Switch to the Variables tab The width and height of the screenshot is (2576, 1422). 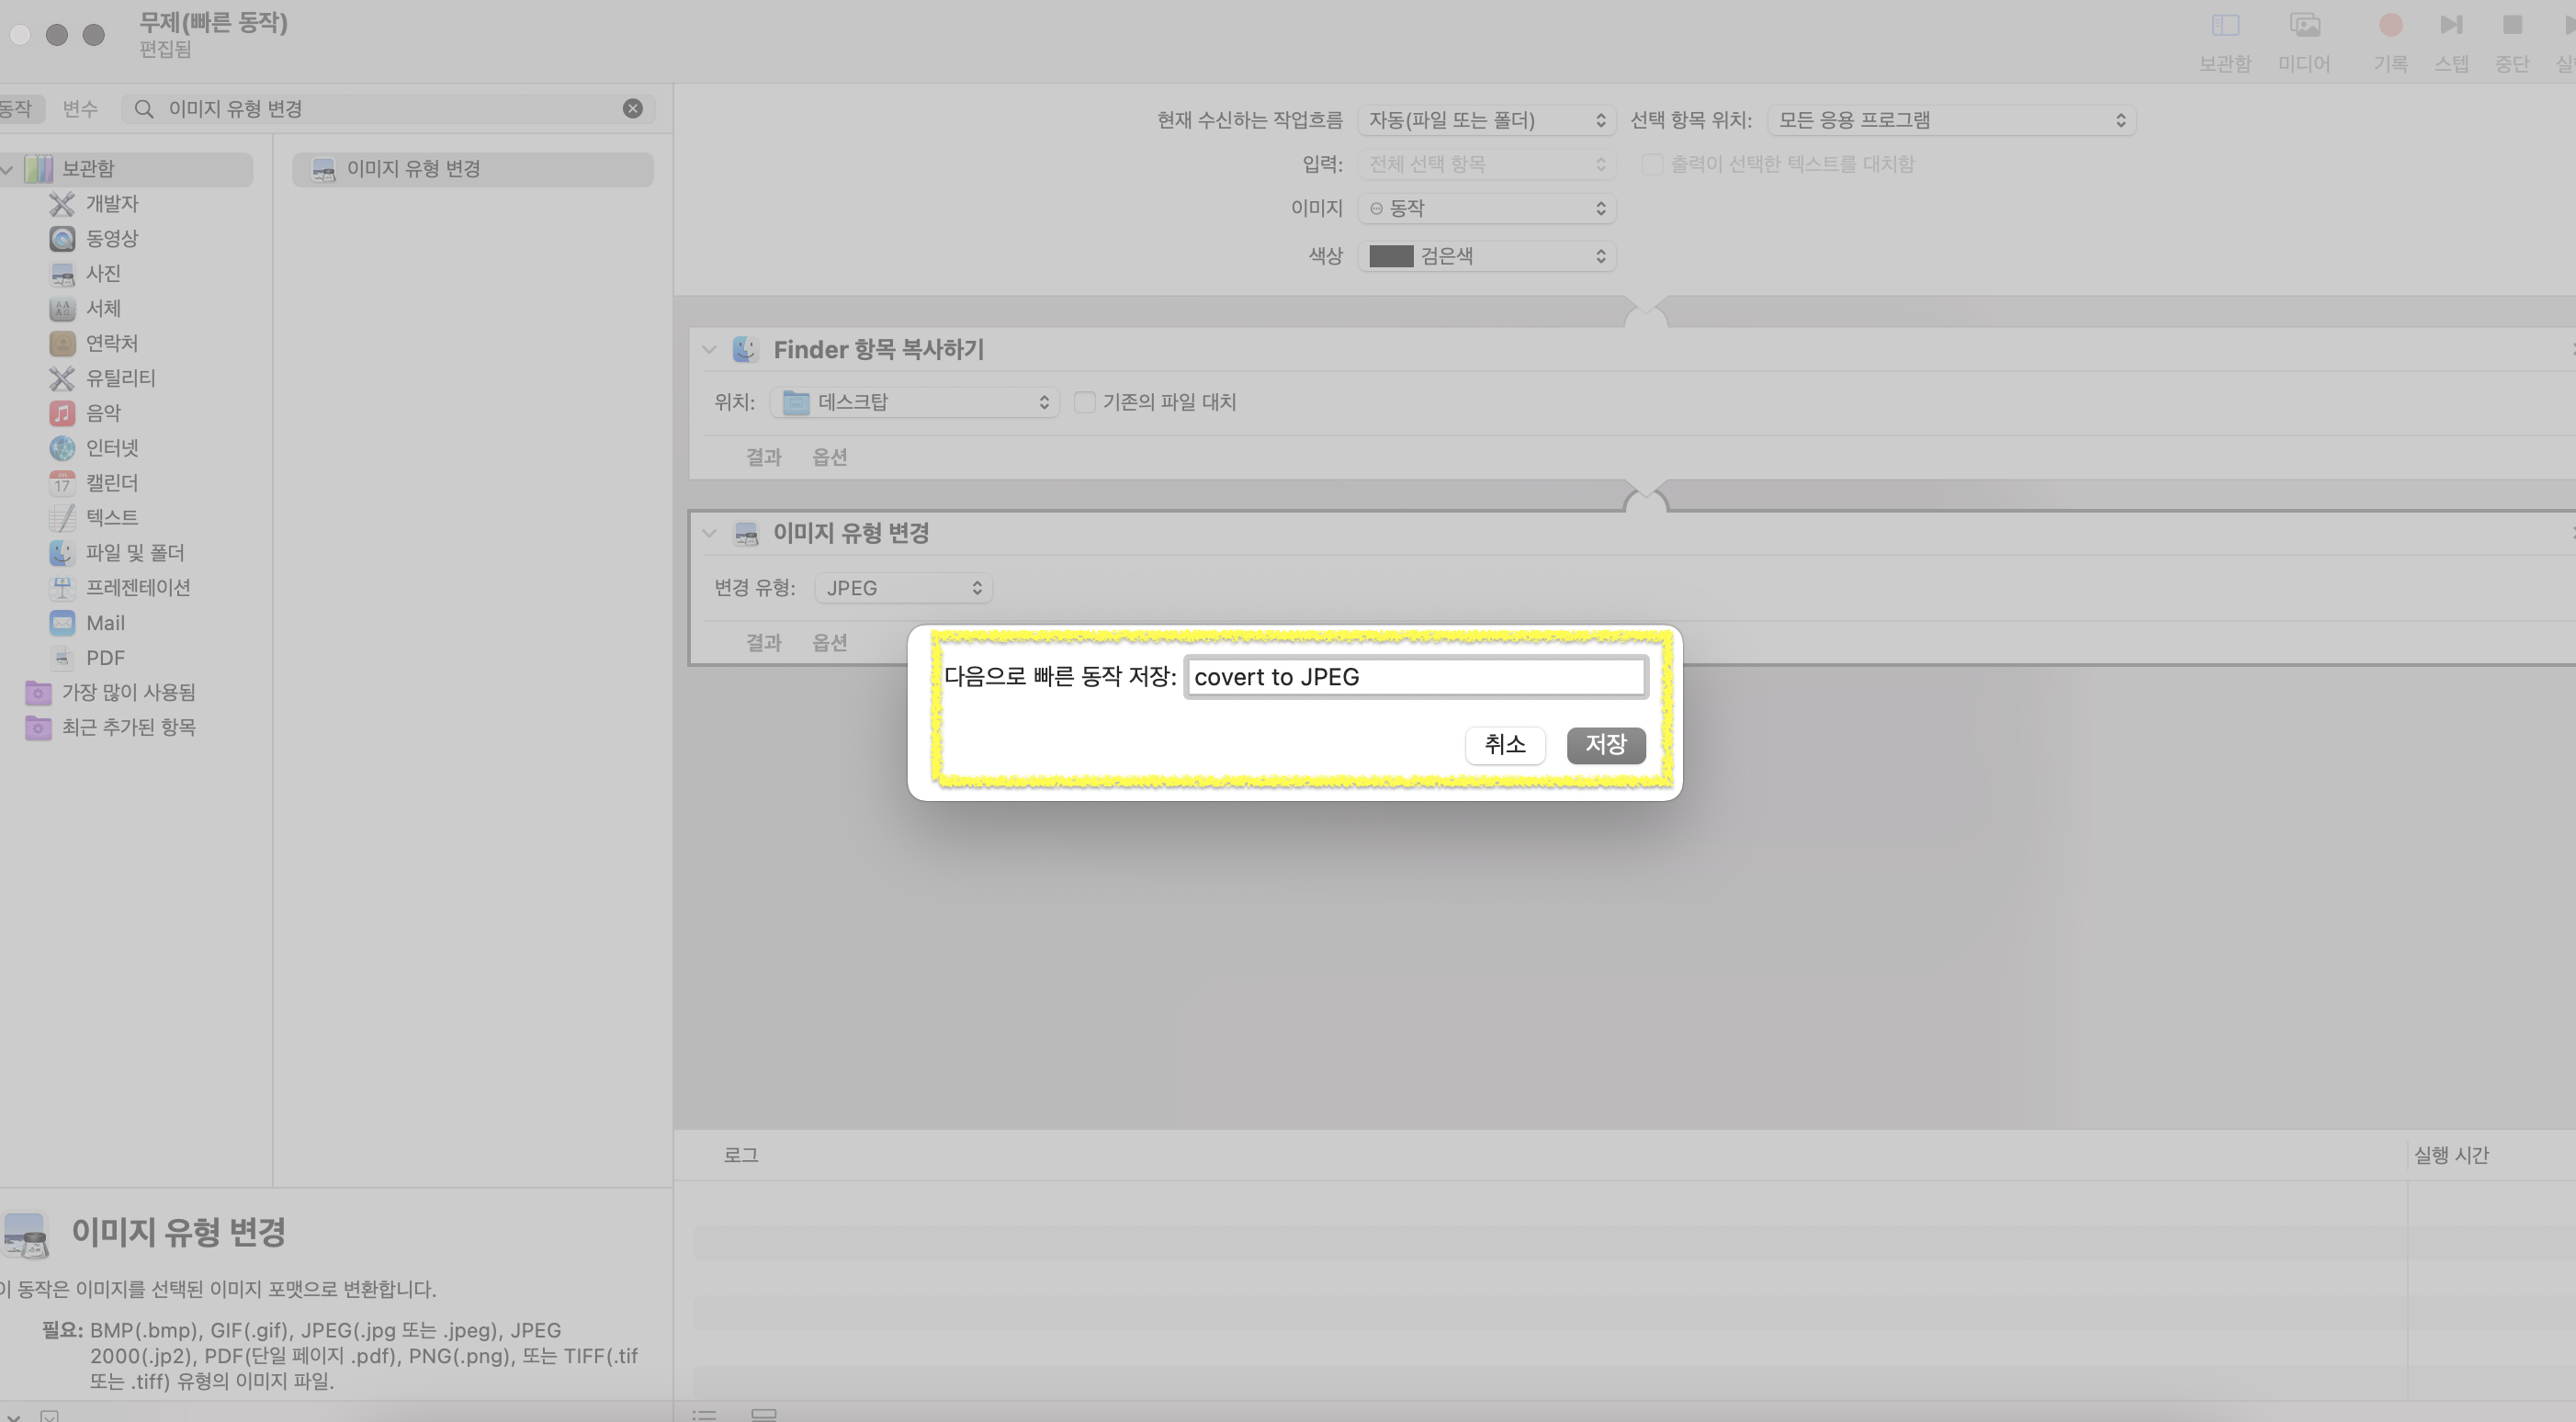pos(80,109)
